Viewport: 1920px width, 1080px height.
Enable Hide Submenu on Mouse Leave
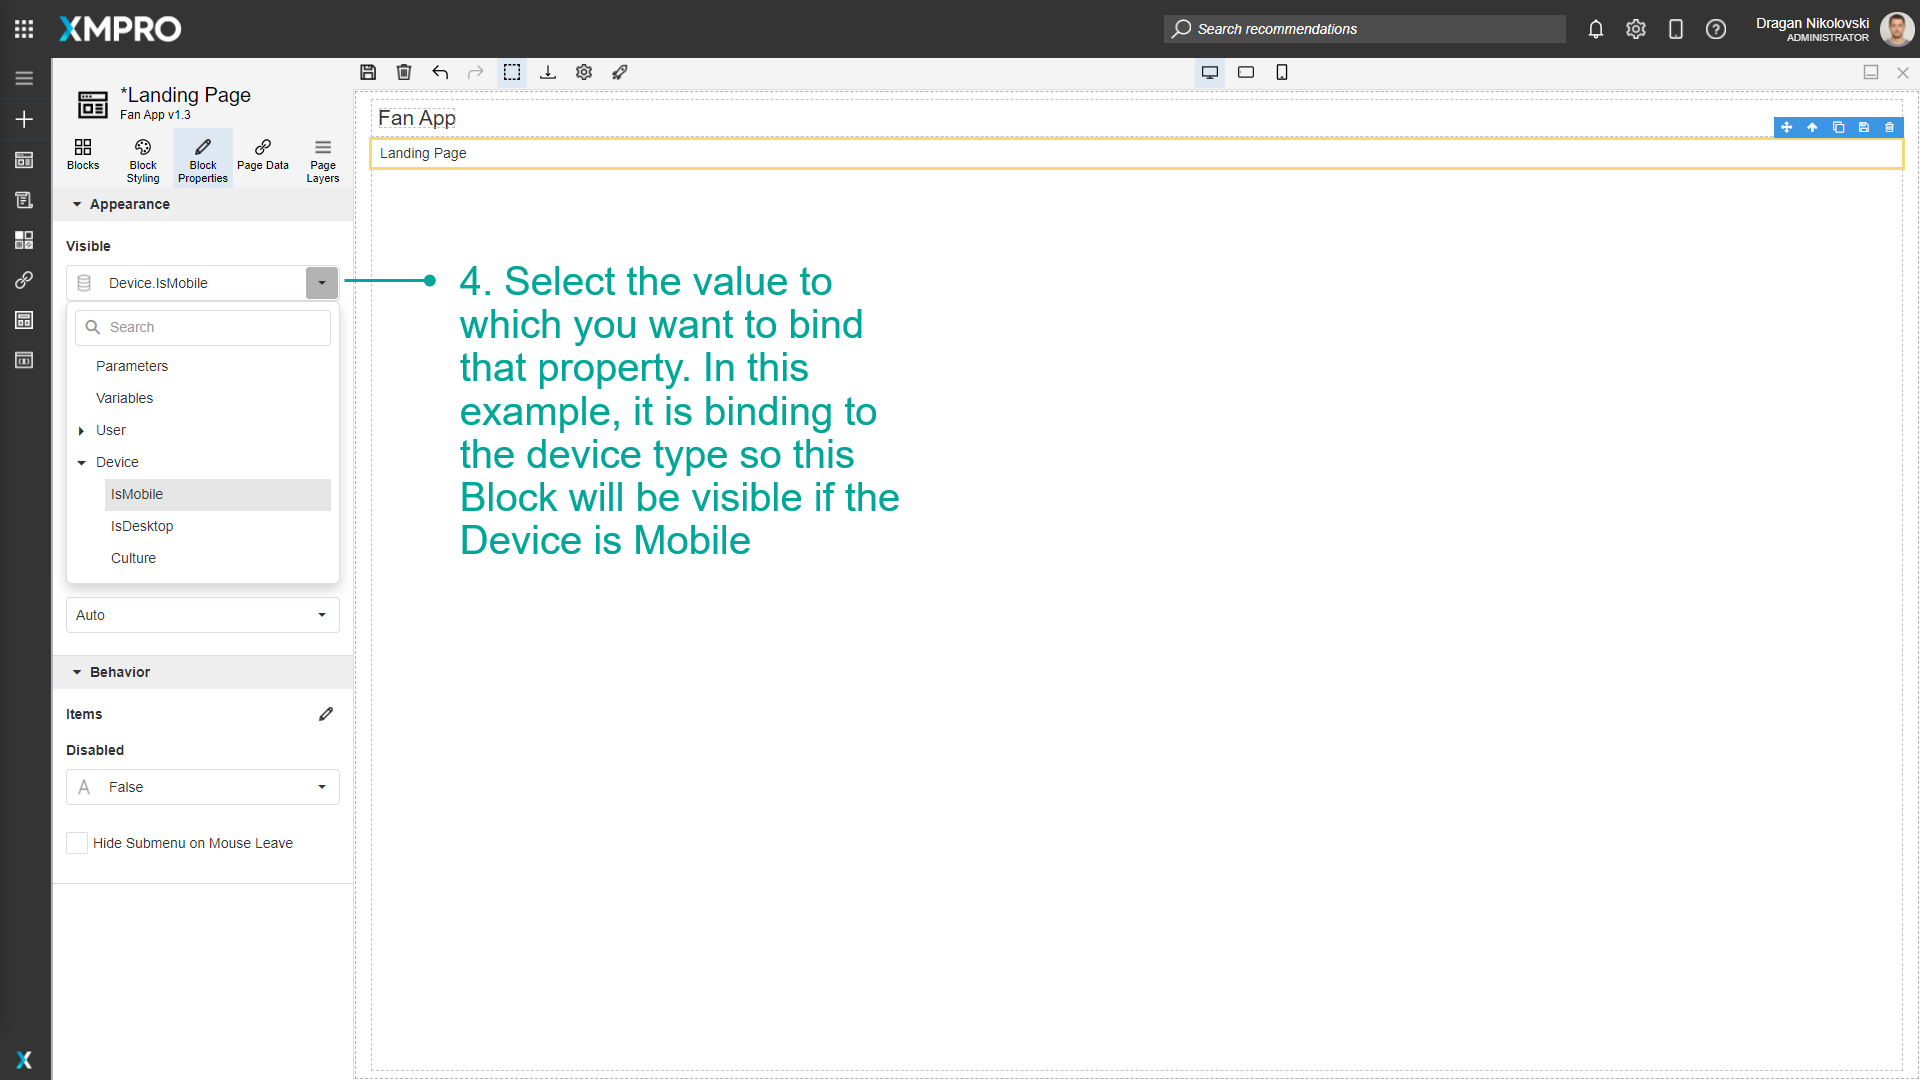77,843
